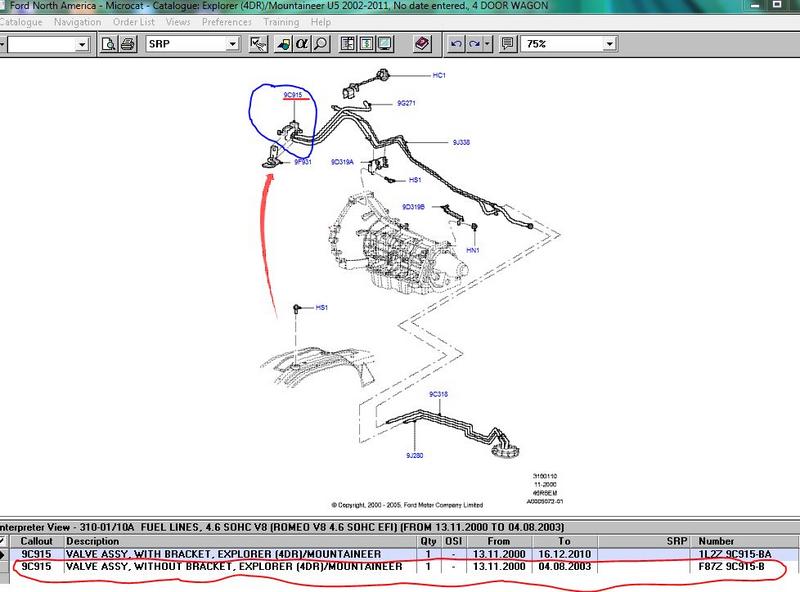Viewport: 800px width, 592px height.
Task: Click the notes speech bubble icon
Action: (507, 44)
